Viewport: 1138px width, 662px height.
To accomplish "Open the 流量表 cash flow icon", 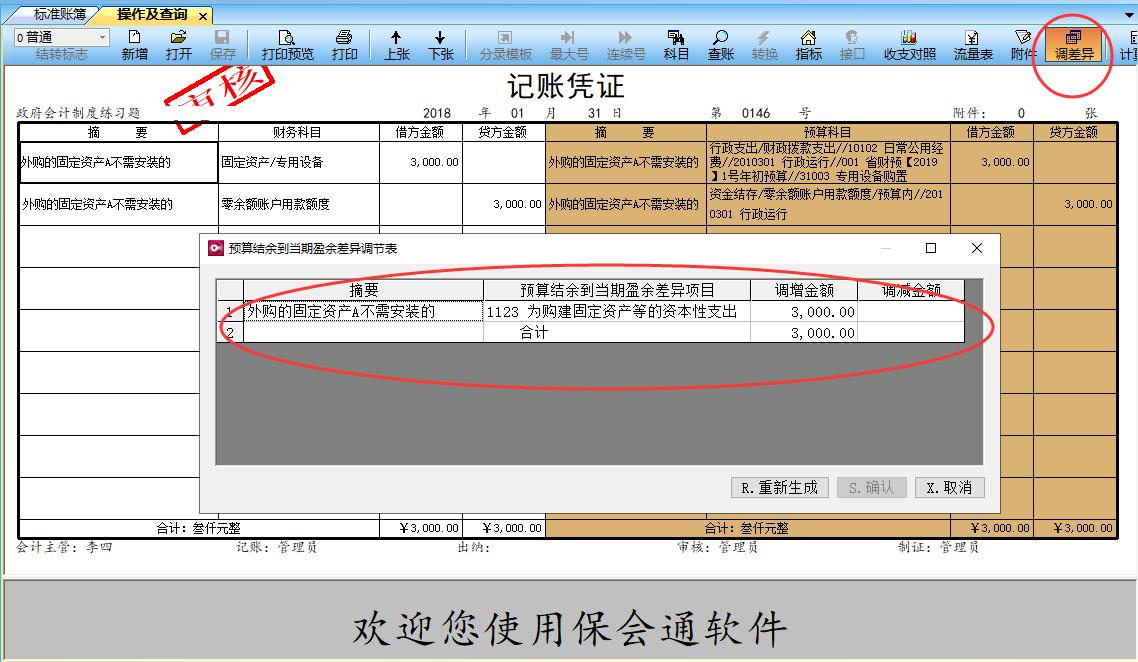I will [x=973, y=45].
